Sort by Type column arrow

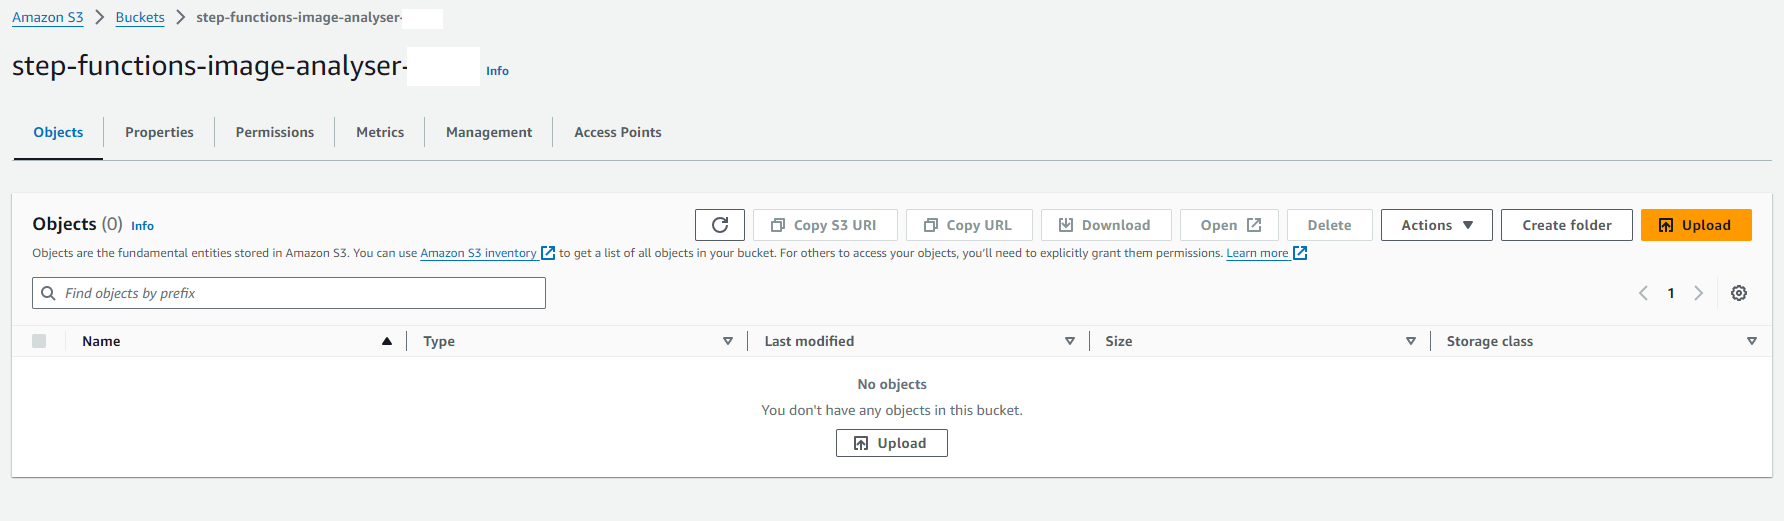[x=728, y=341]
